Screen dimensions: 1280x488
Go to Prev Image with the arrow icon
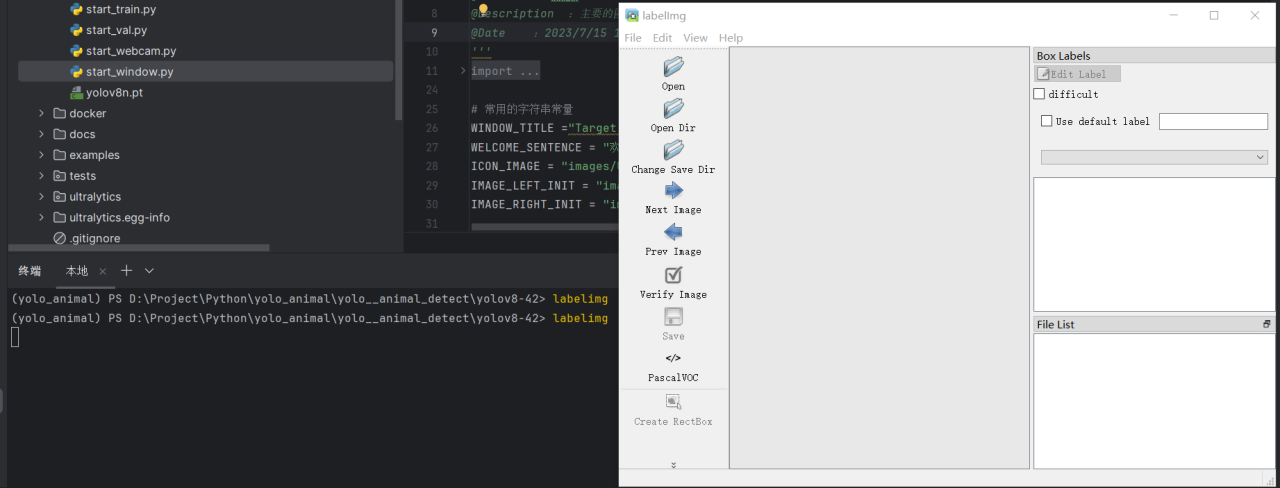[x=673, y=233]
